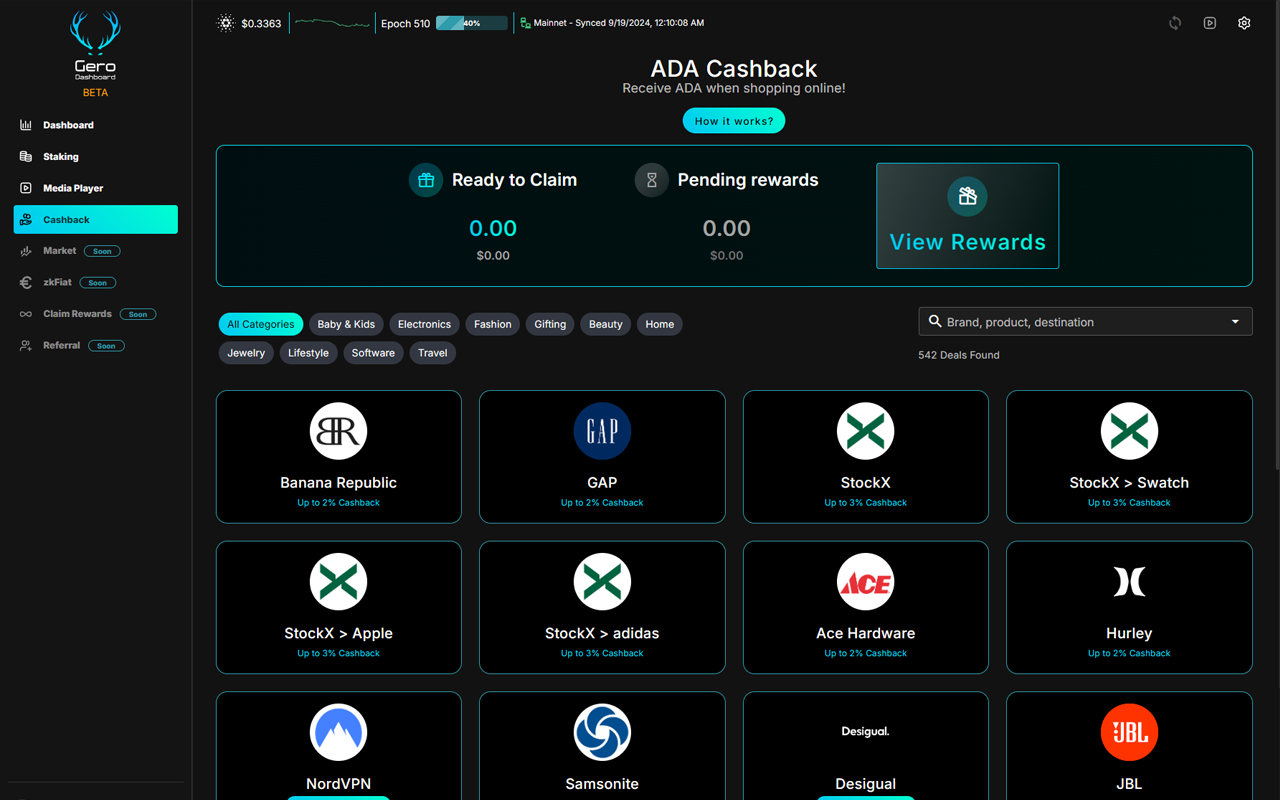This screenshot has height=800, width=1280.
Task: Click View Rewards
Action: coord(967,216)
